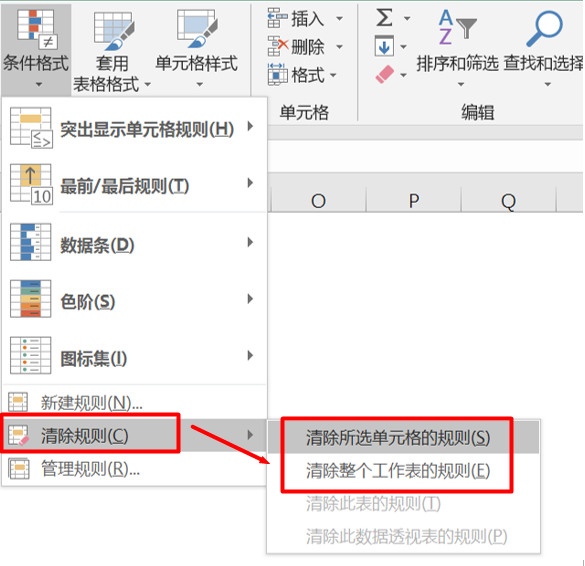This screenshot has height=566, width=585.
Task: Click the 单元格样式 cell styles icon
Action: click(197, 29)
